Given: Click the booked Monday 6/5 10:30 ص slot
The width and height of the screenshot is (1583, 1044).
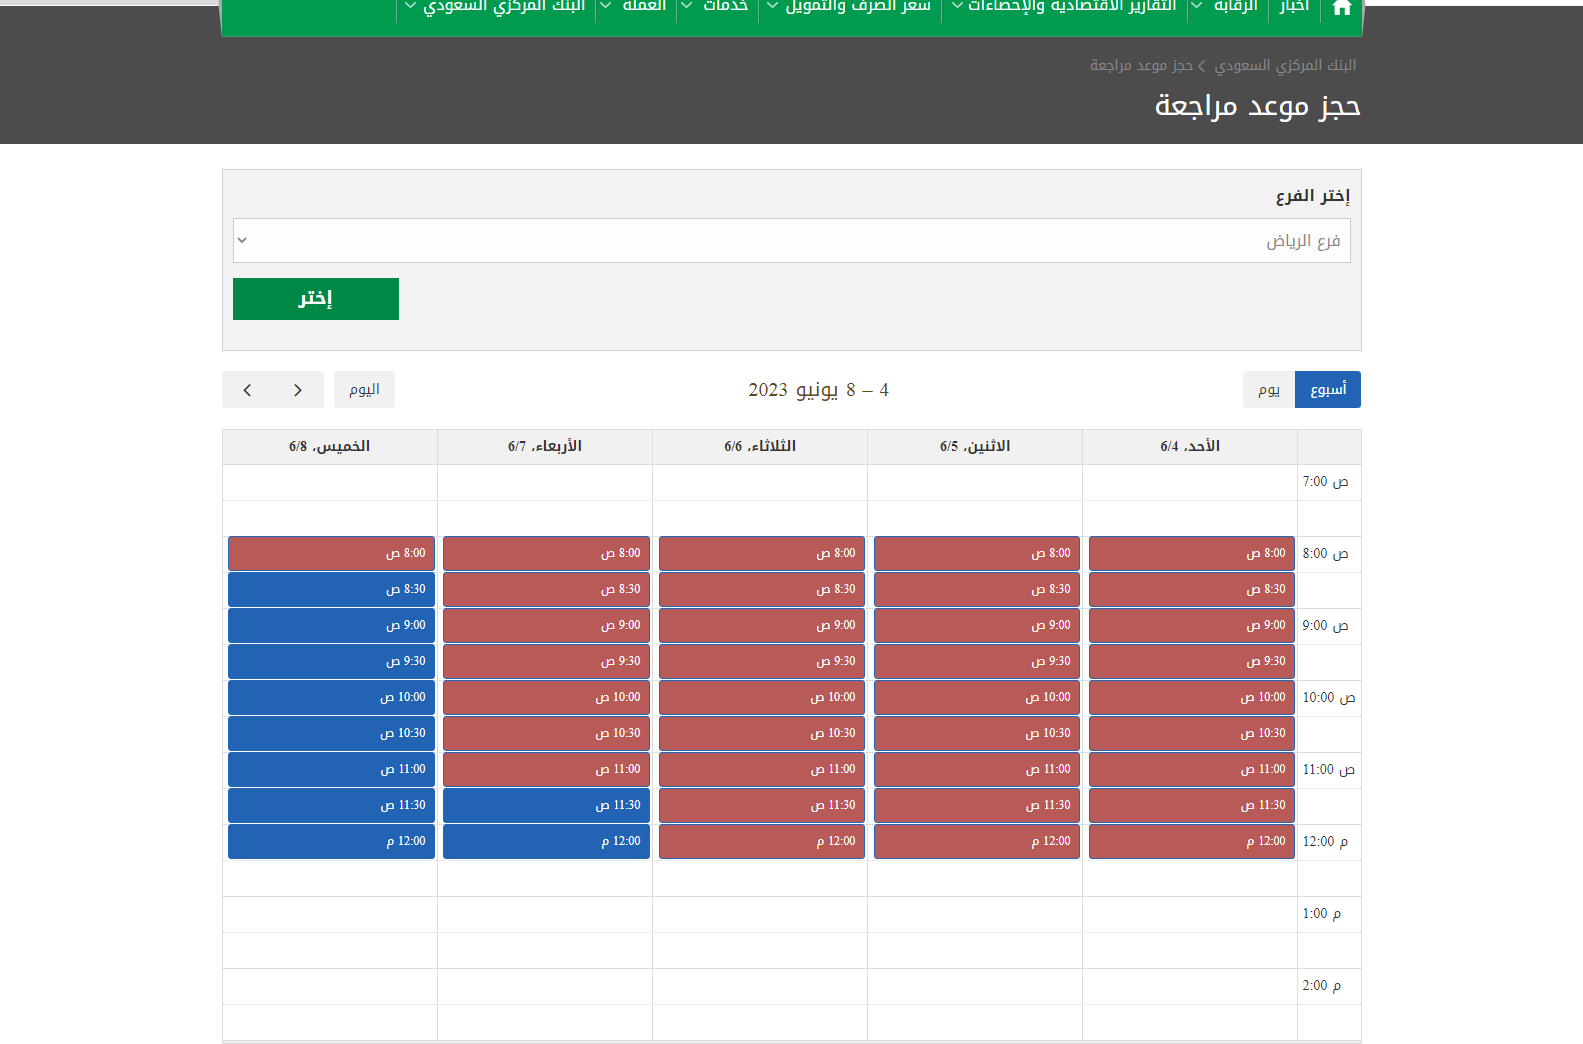Looking at the screenshot, I should [x=977, y=734].
